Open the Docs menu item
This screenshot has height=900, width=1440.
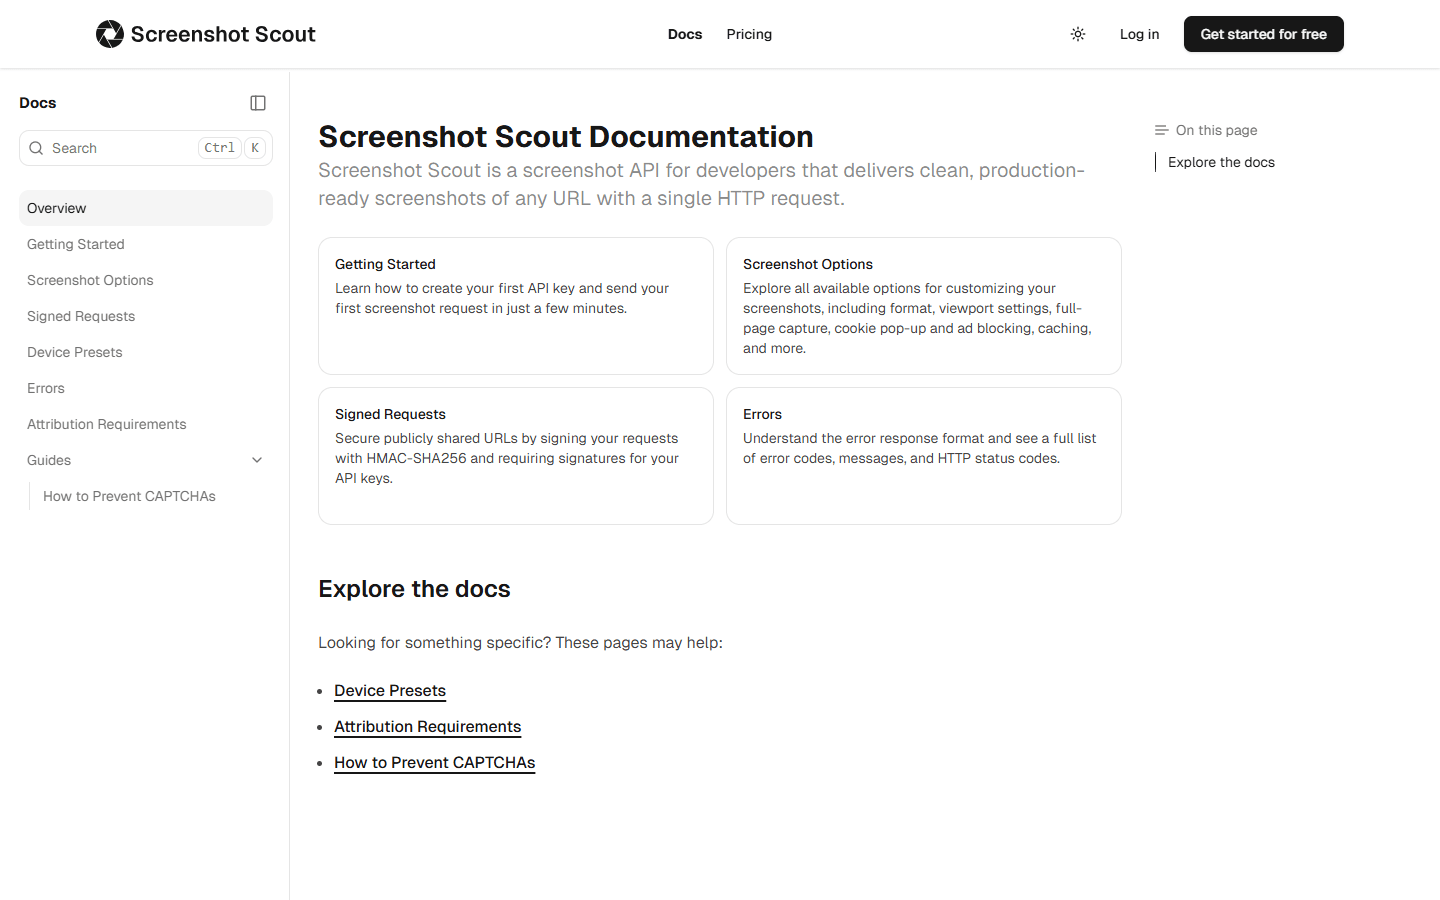pyautogui.click(x=685, y=33)
